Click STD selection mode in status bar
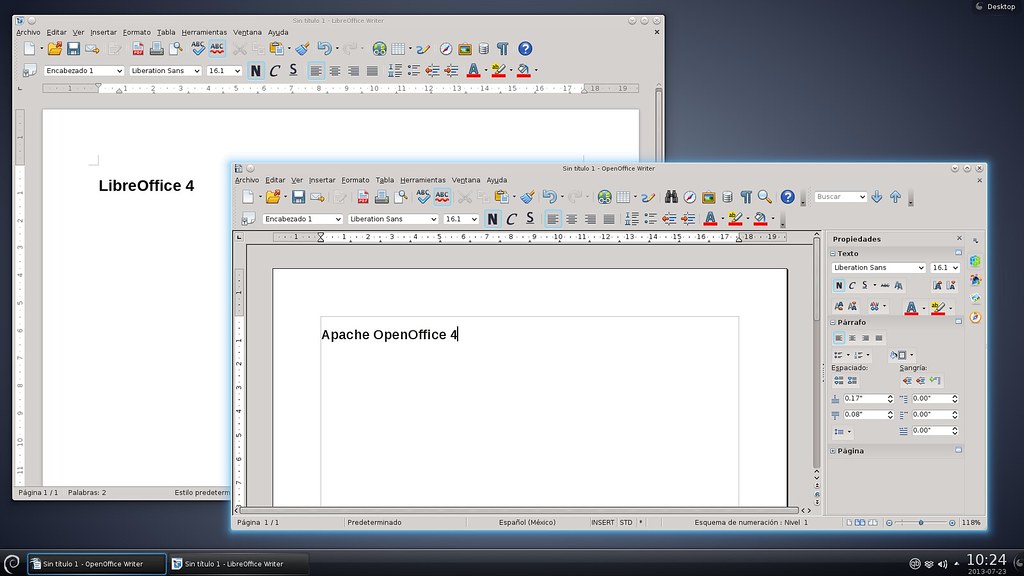Viewport: 1024px width, 576px height. point(626,522)
